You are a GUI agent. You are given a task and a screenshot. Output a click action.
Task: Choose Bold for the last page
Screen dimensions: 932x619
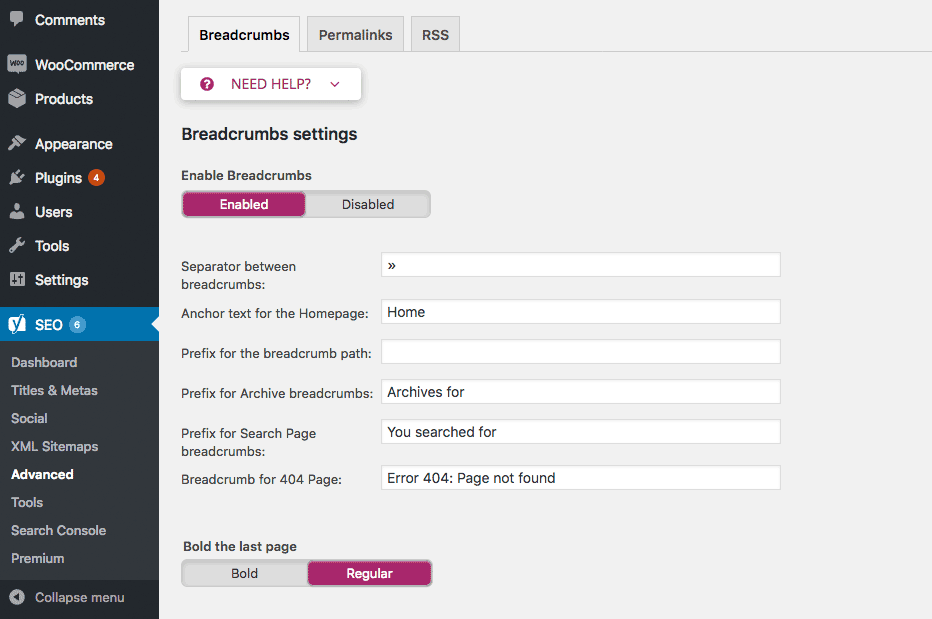(244, 573)
